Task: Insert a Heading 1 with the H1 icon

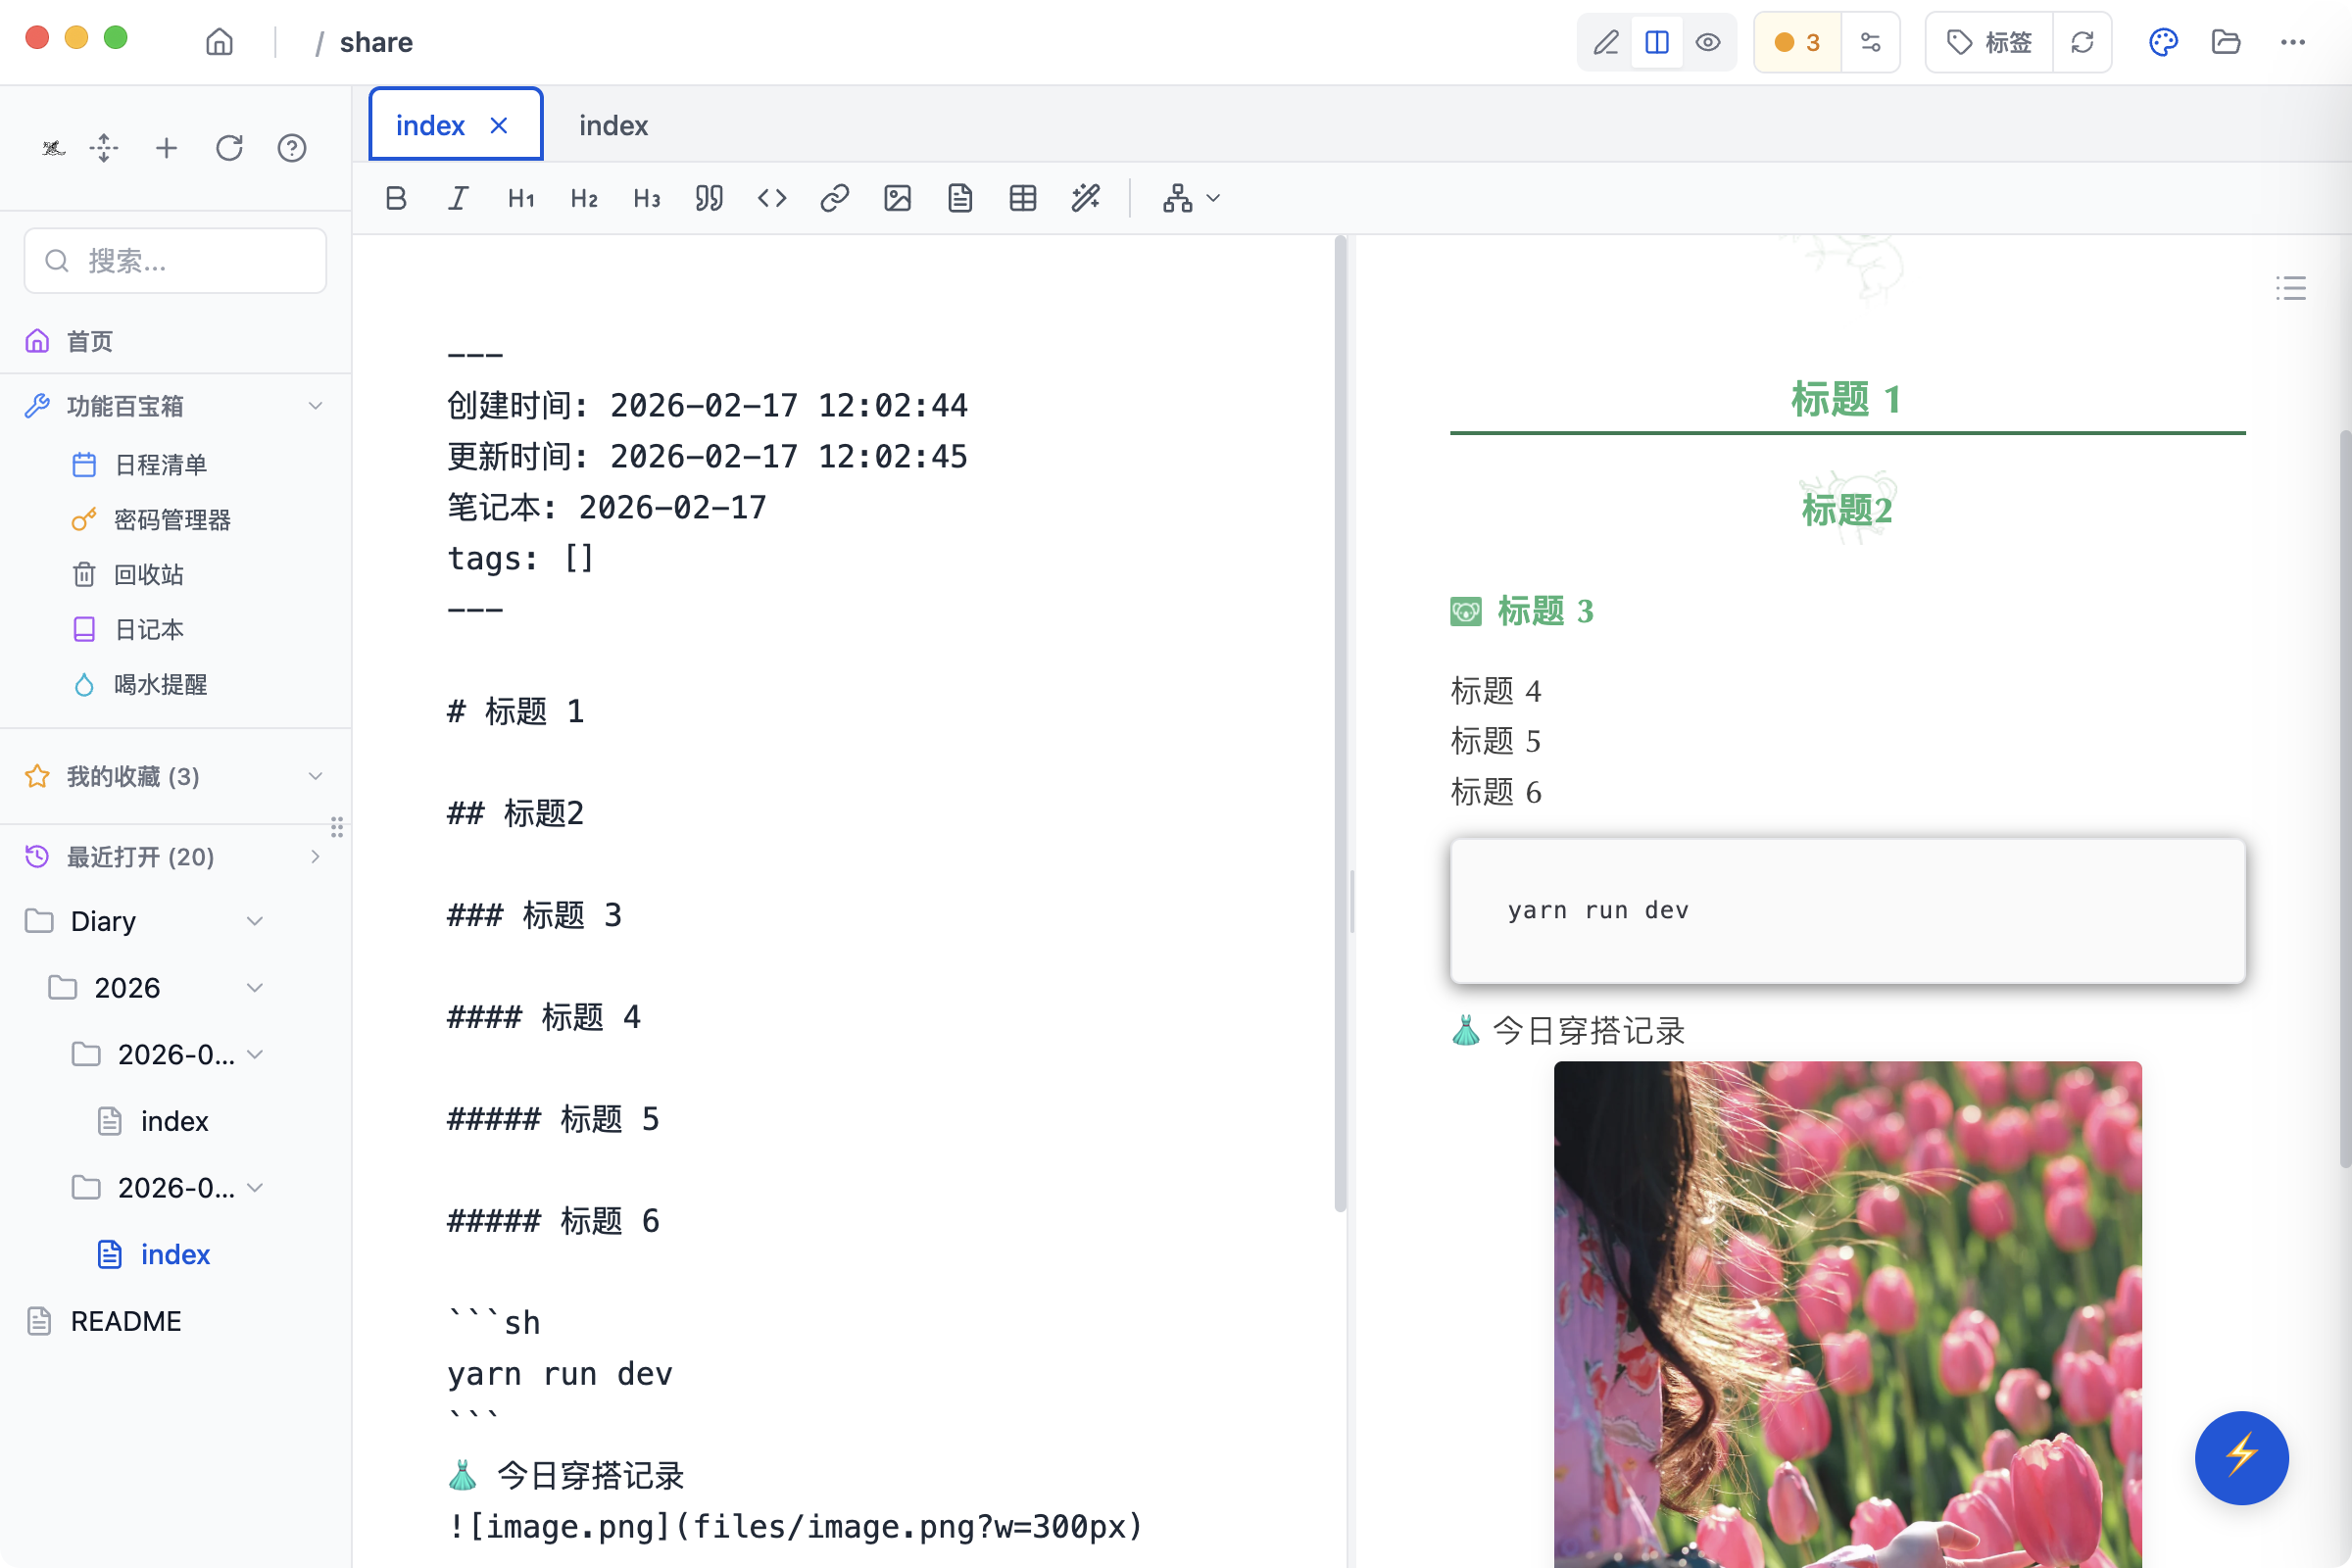Action: 520,198
